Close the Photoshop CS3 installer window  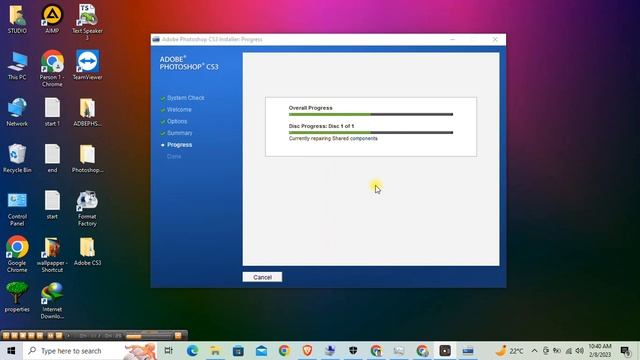point(495,40)
